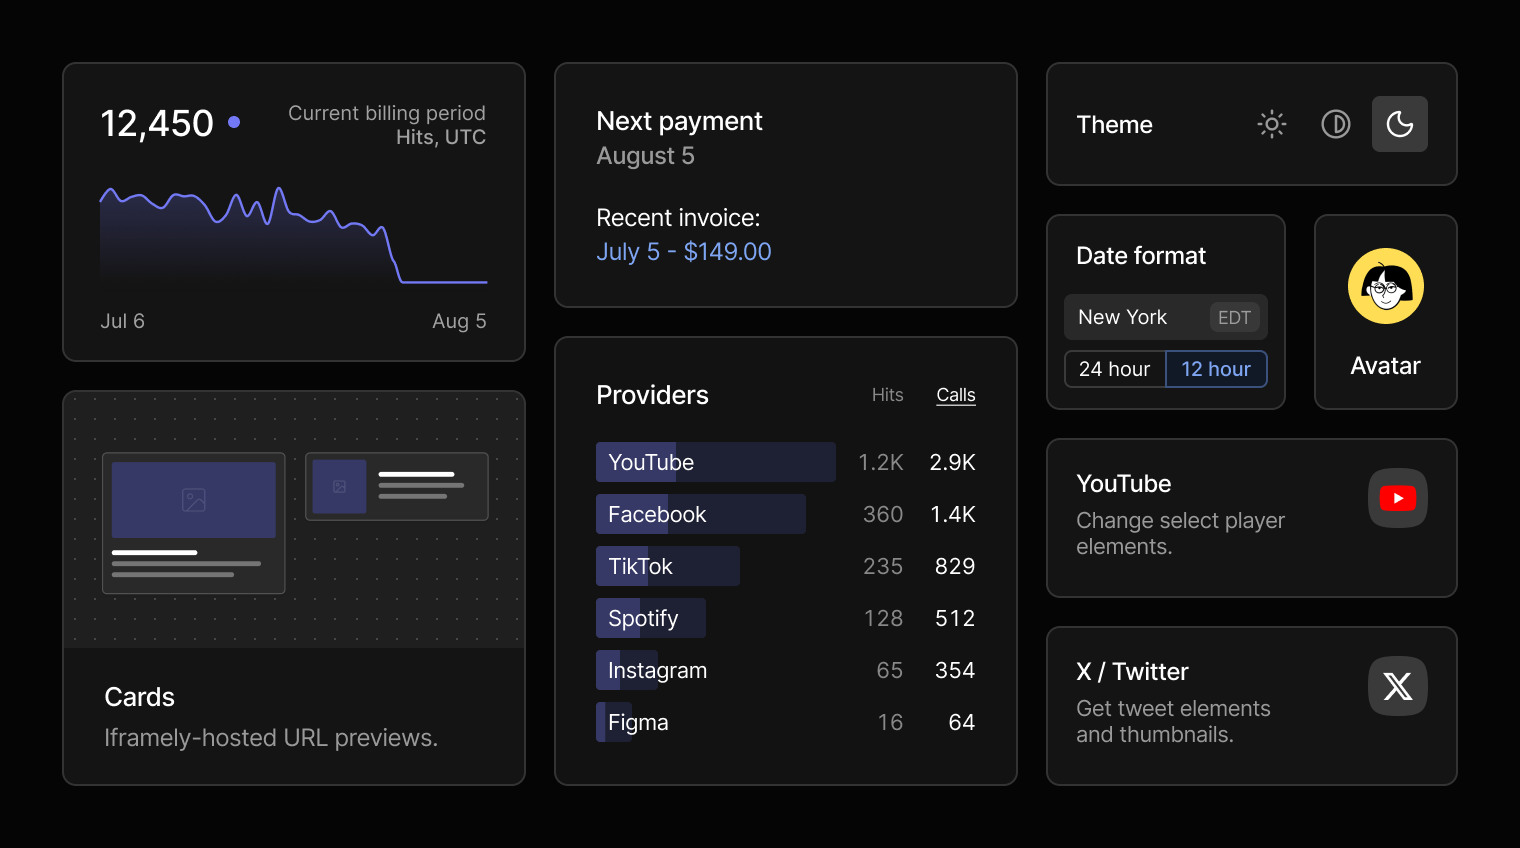Click the TikTok provider bar
The height and width of the screenshot is (848, 1520).
tap(668, 566)
